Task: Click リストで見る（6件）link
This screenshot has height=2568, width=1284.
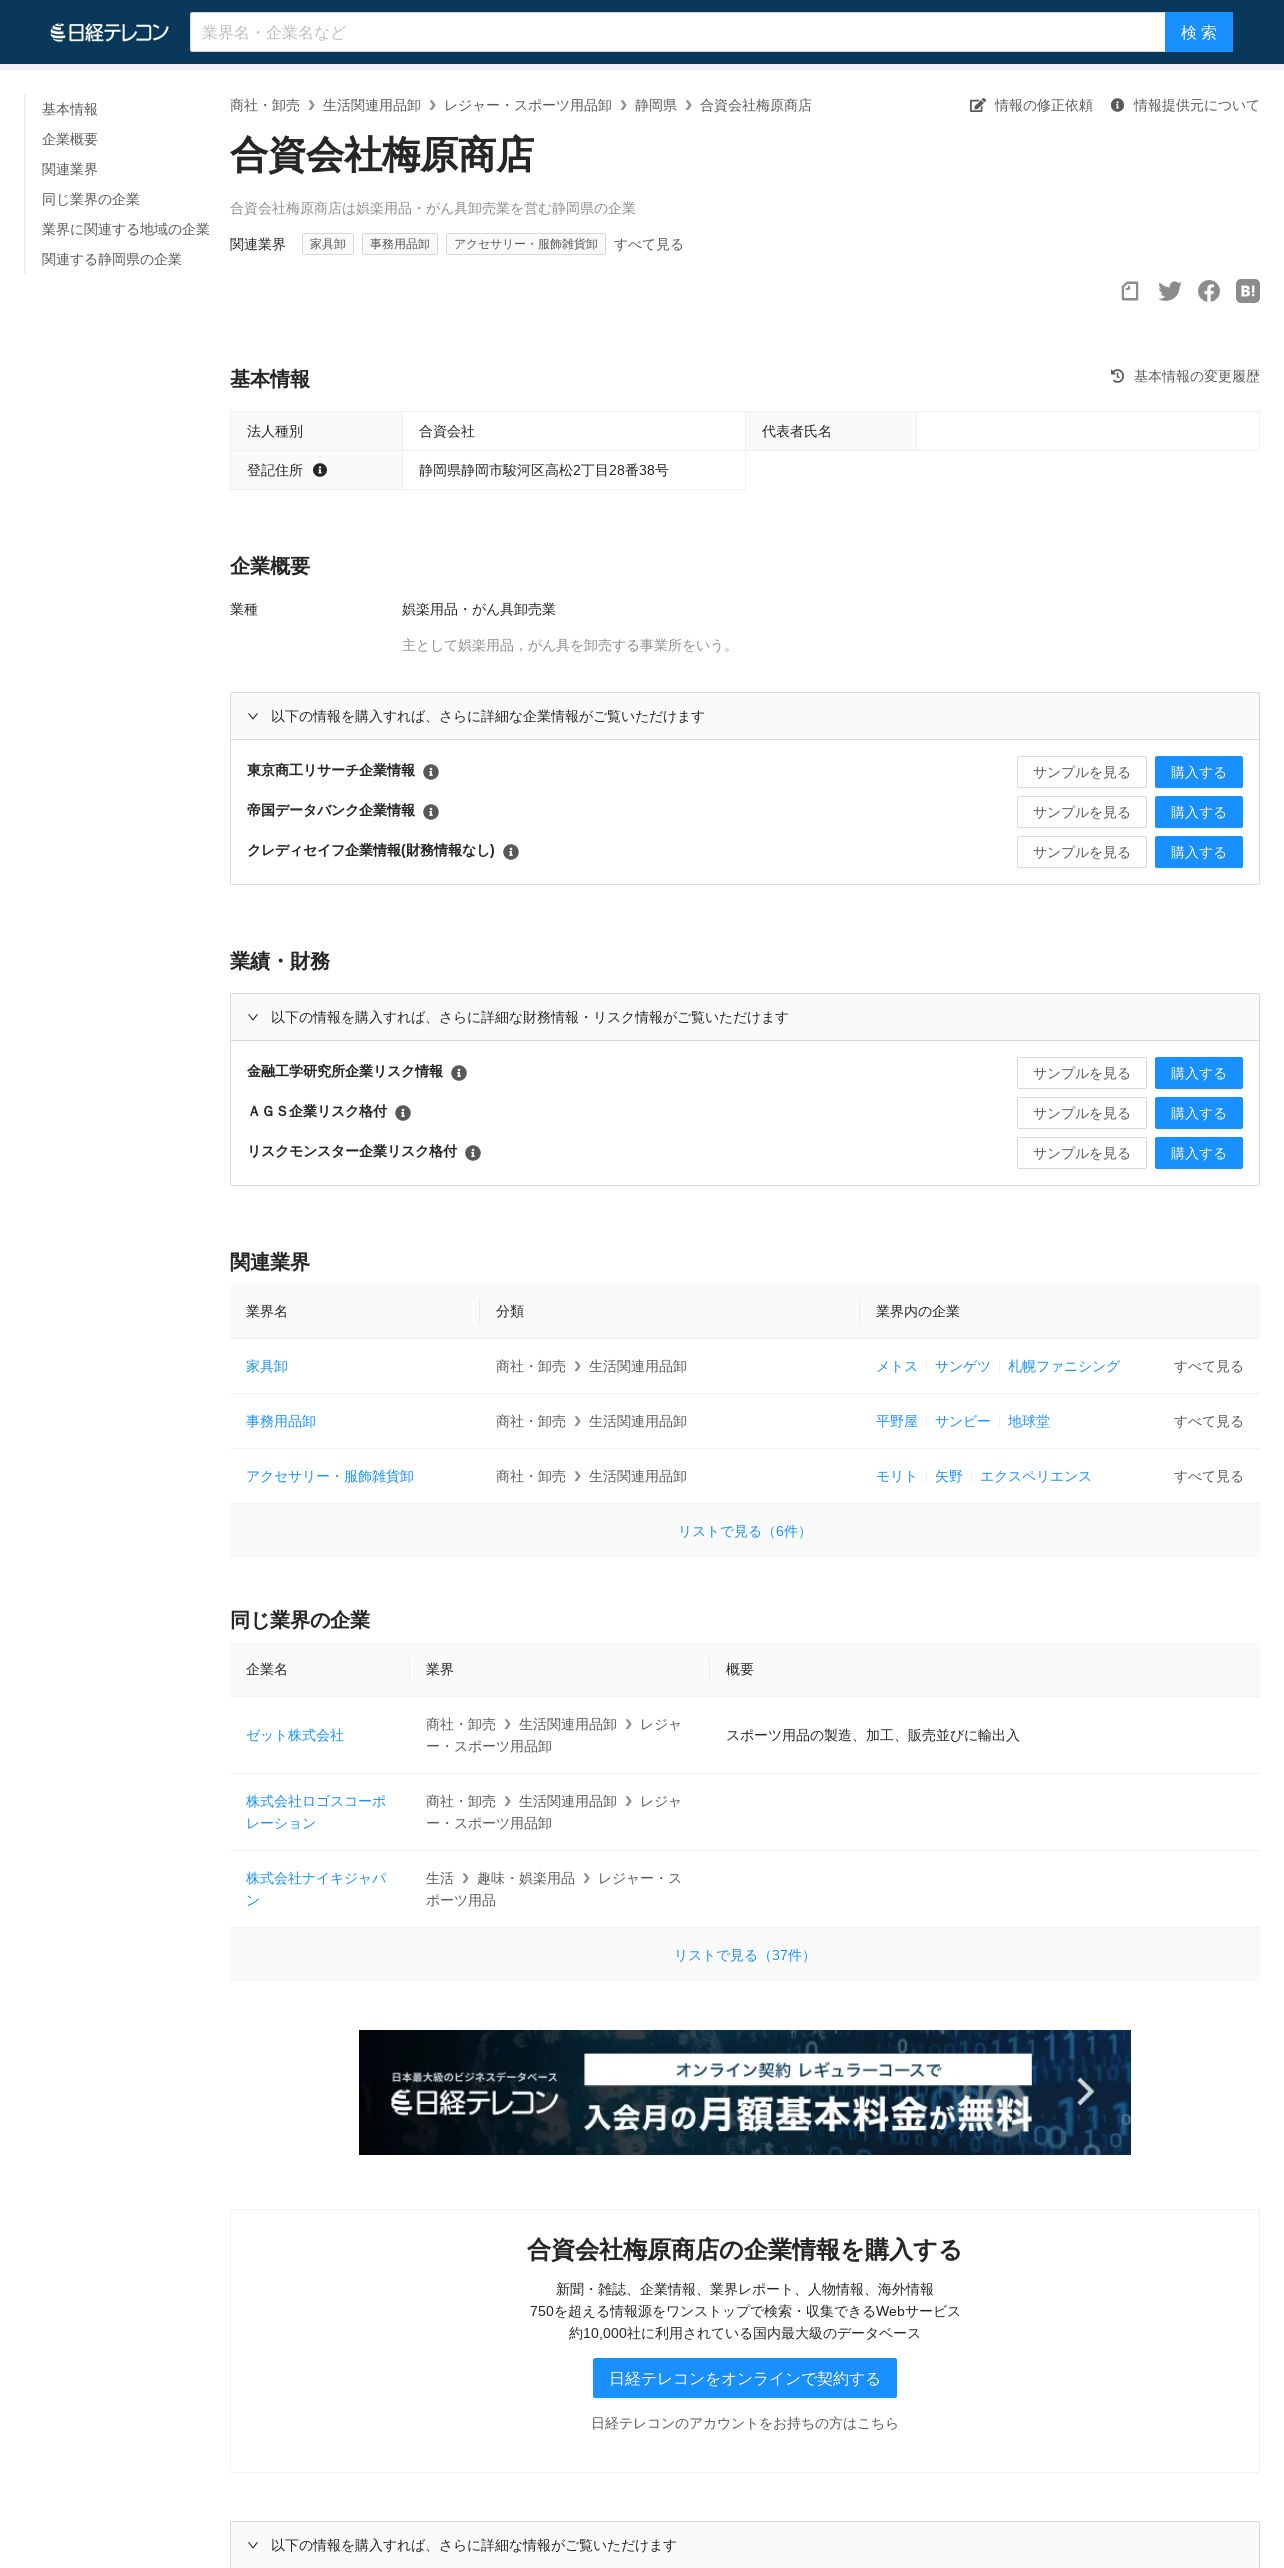Action: coord(745,1531)
